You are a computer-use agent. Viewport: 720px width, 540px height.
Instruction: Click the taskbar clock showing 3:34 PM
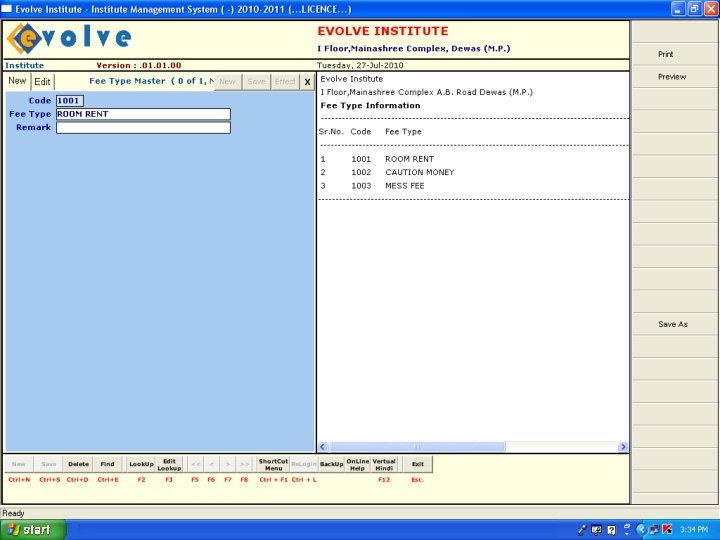[694, 529]
